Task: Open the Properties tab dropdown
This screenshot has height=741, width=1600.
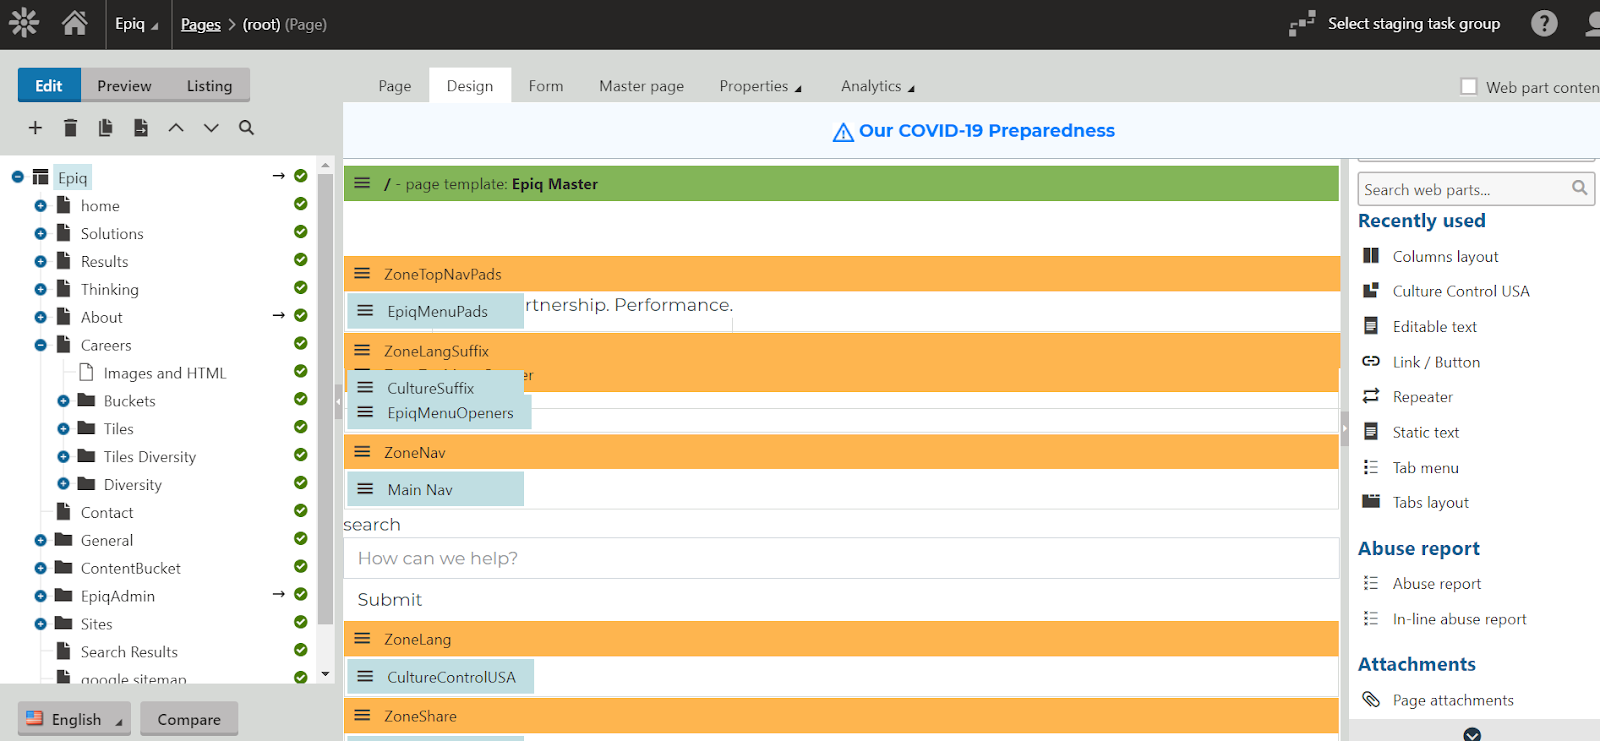Action: pos(760,86)
